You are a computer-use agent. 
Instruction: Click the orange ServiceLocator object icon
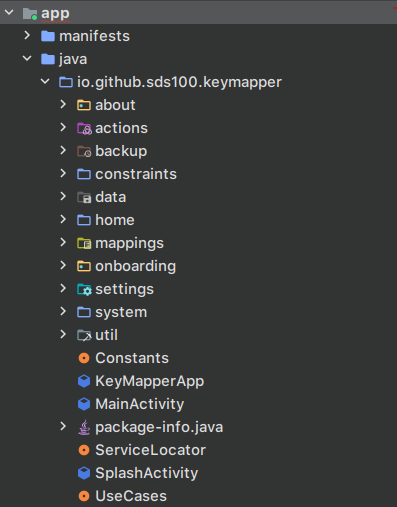tap(84, 450)
